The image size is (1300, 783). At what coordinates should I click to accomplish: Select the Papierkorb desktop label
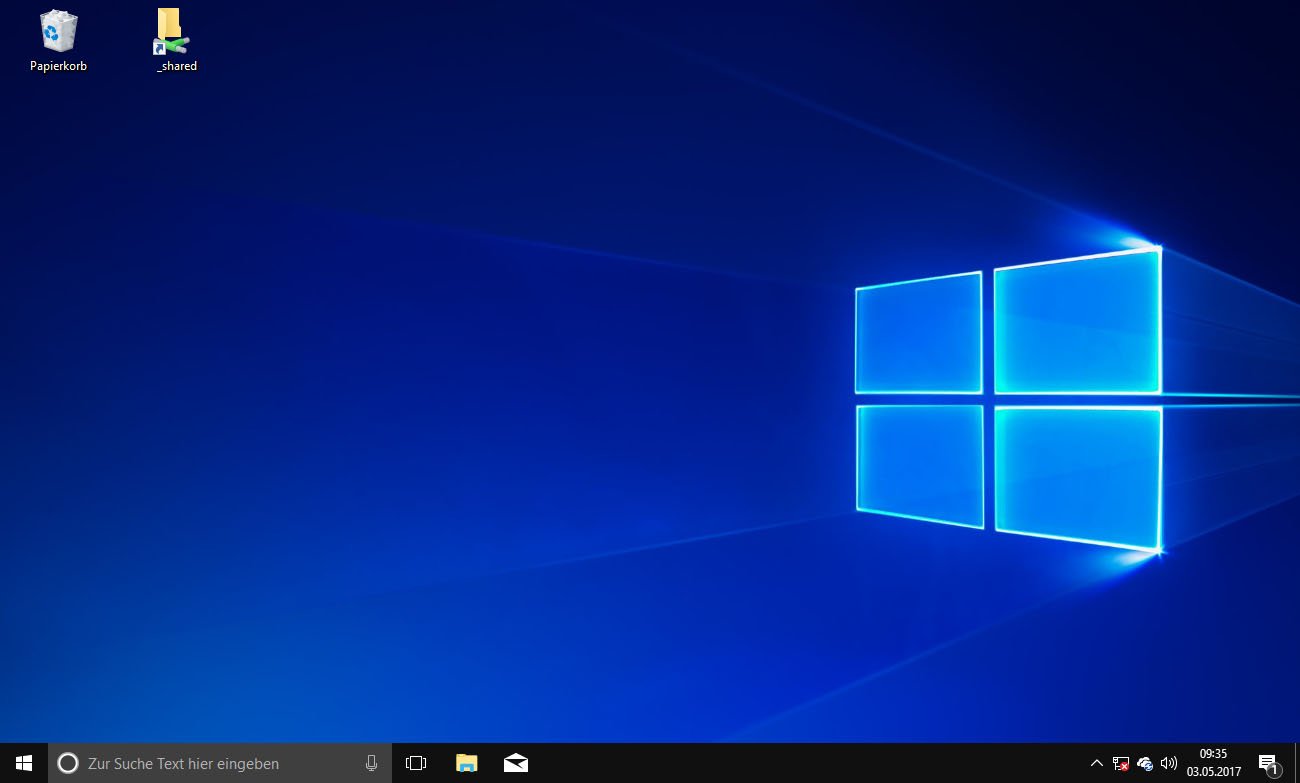click(57, 66)
